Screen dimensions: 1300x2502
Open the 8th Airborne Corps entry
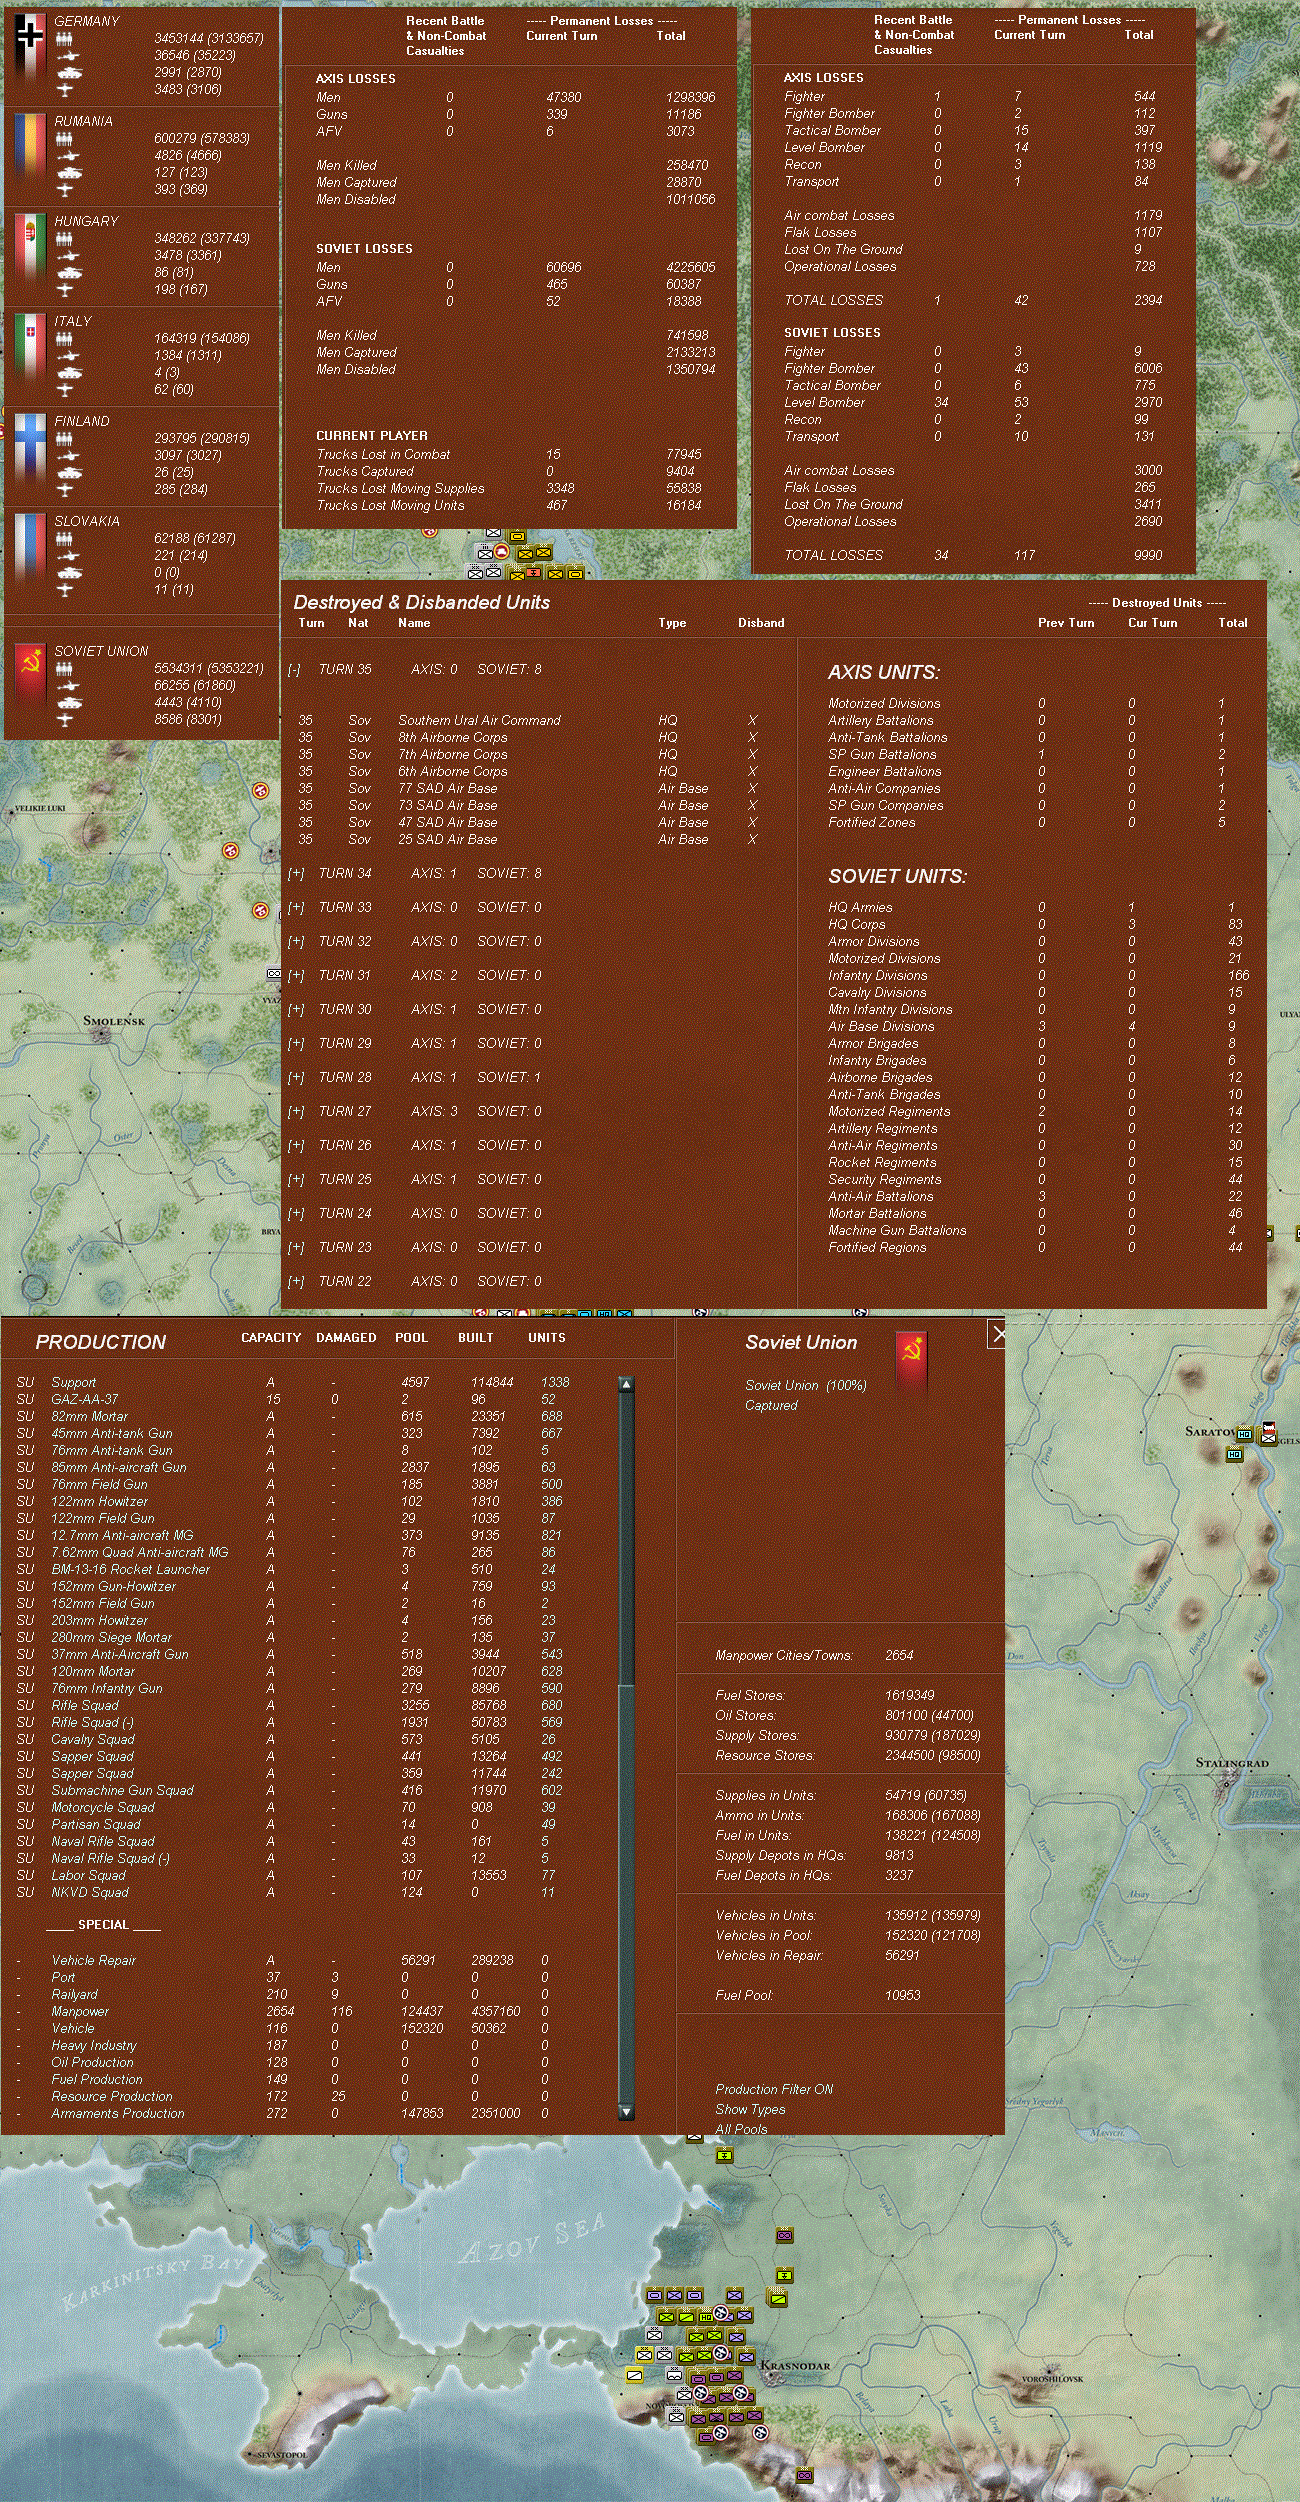coord(453,738)
